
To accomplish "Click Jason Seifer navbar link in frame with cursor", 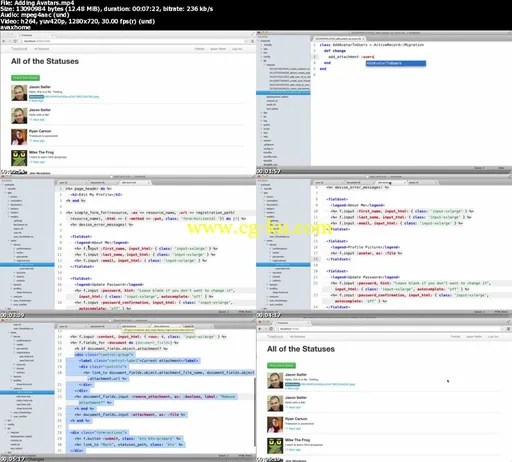I will (x=474, y=337).
